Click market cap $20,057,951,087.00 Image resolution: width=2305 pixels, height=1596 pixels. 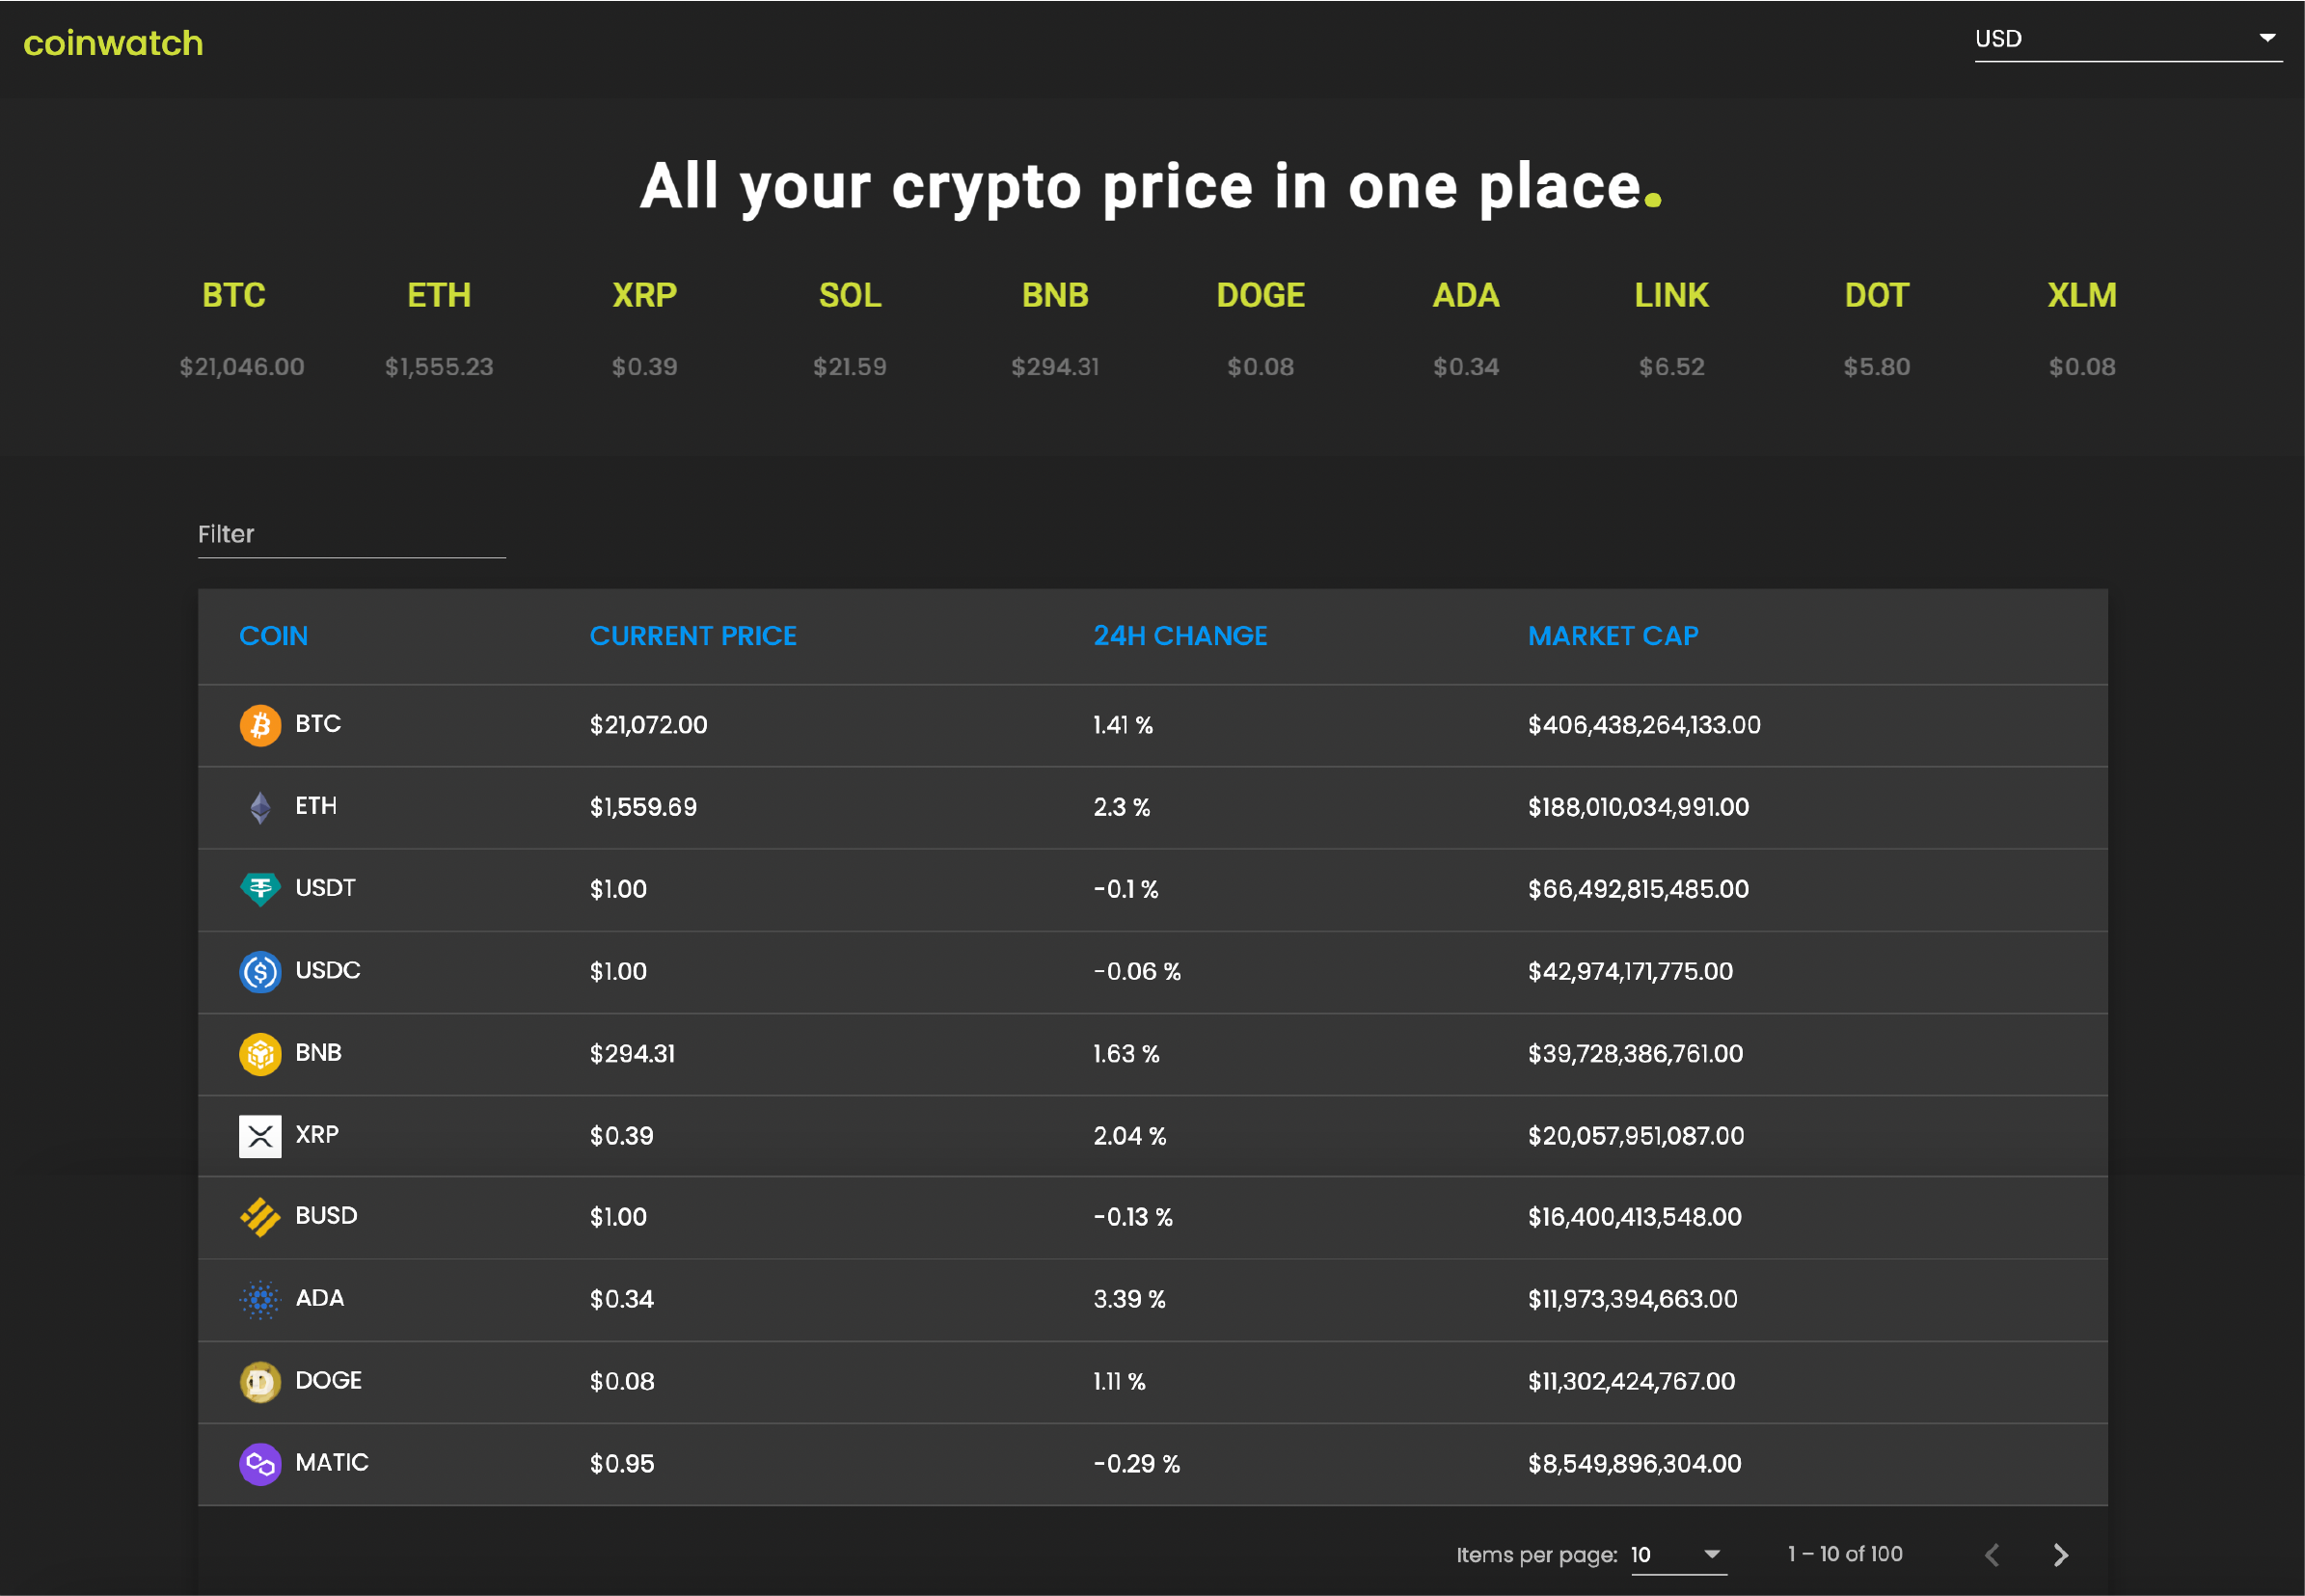(x=1636, y=1136)
